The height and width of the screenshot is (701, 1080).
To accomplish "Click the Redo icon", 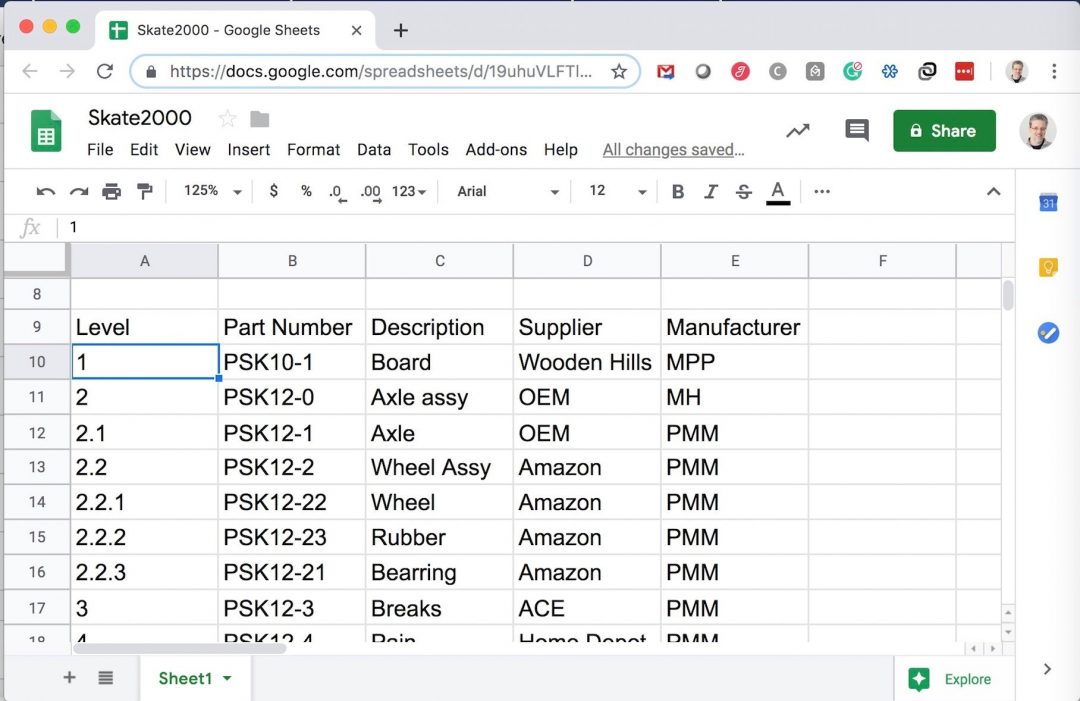I will click(79, 191).
